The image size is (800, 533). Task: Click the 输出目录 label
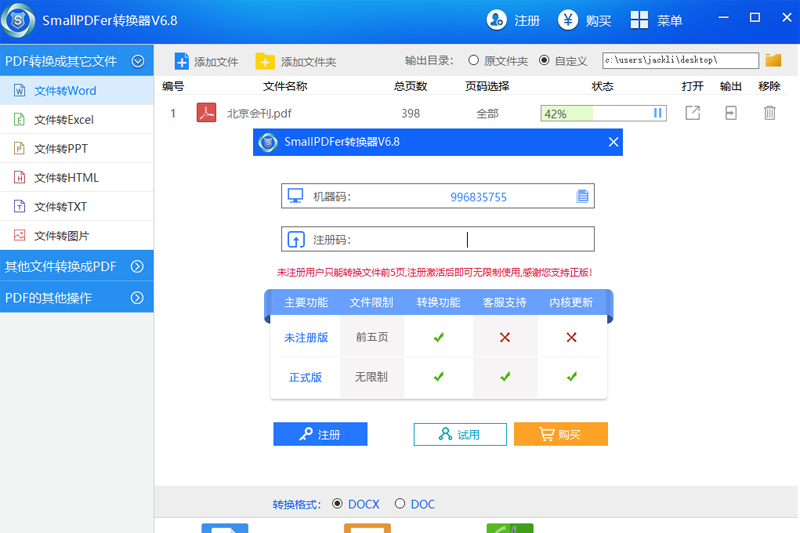coord(429,61)
